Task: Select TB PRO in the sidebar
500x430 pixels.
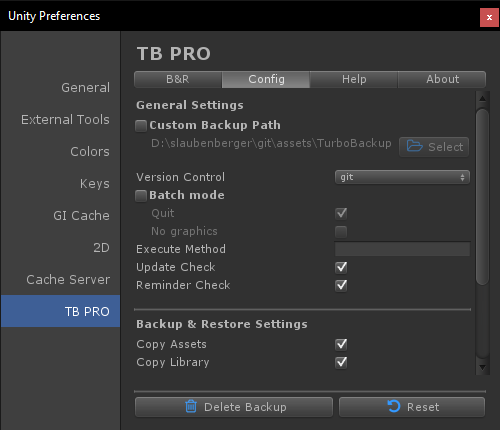Action: coord(60,311)
